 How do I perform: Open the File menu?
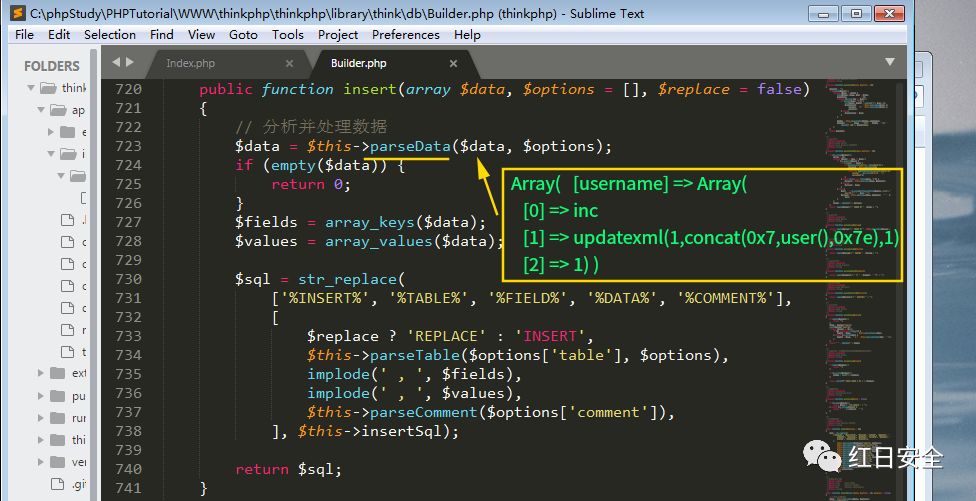[24, 35]
